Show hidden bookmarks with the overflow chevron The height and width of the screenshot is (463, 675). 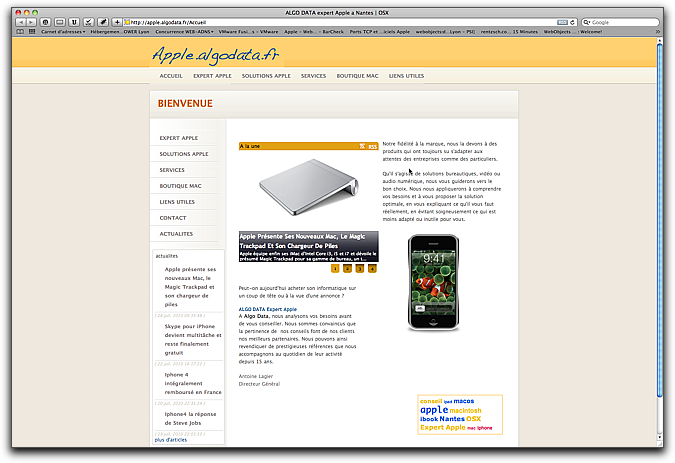tap(657, 32)
